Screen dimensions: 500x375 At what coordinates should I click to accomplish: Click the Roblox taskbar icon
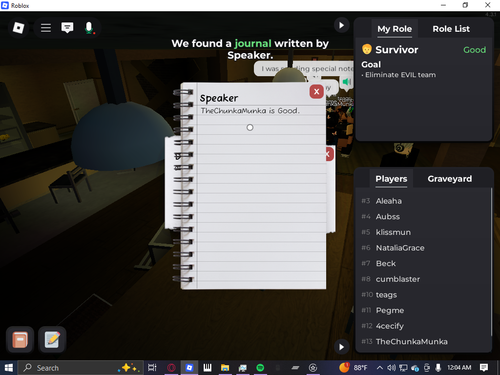(189, 368)
